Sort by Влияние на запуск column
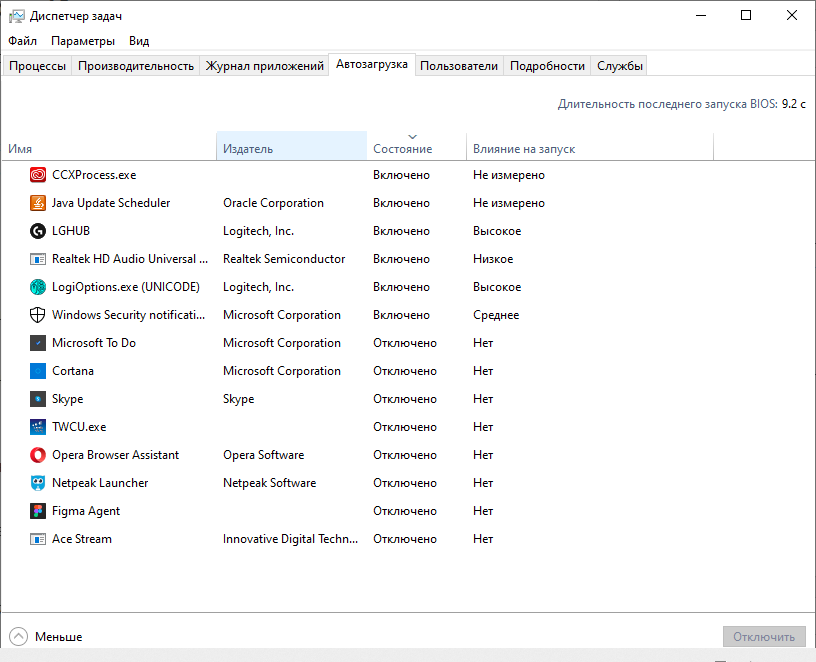This screenshot has height=662, width=816. (524, 149)
